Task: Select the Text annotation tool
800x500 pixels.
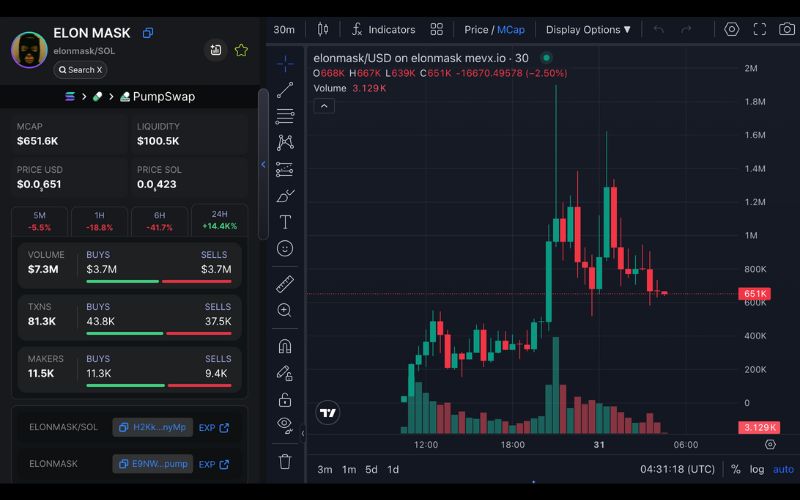Action: pos(285,222)
